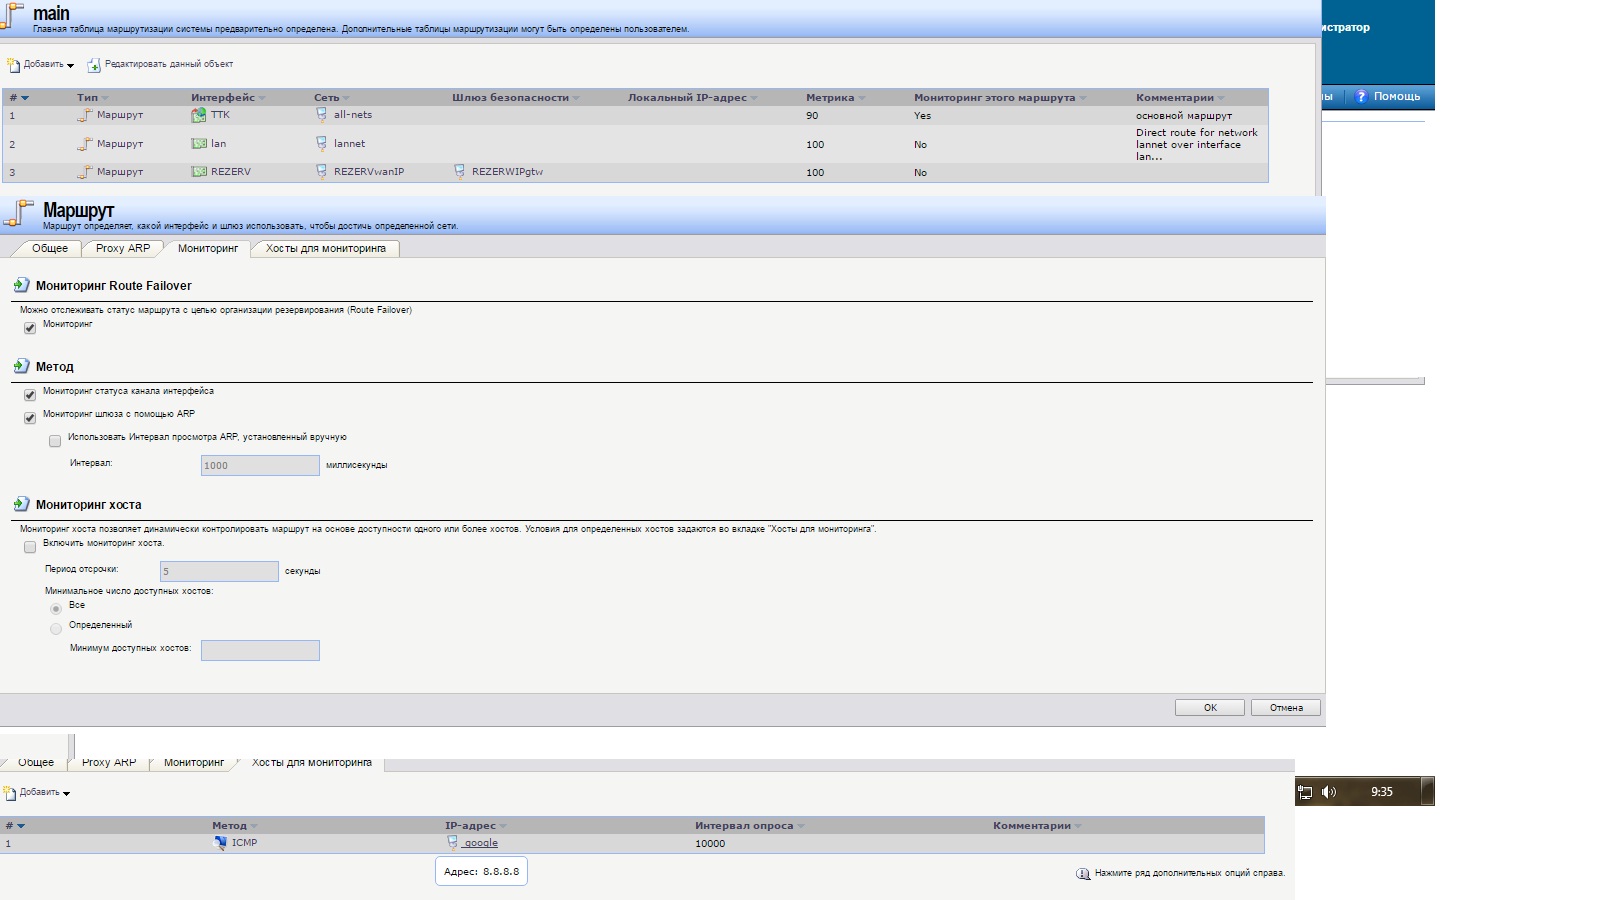Screen dimensions: 1600x900
Task: Click the ARP interval milliseconds field
Action: [260, 465]
